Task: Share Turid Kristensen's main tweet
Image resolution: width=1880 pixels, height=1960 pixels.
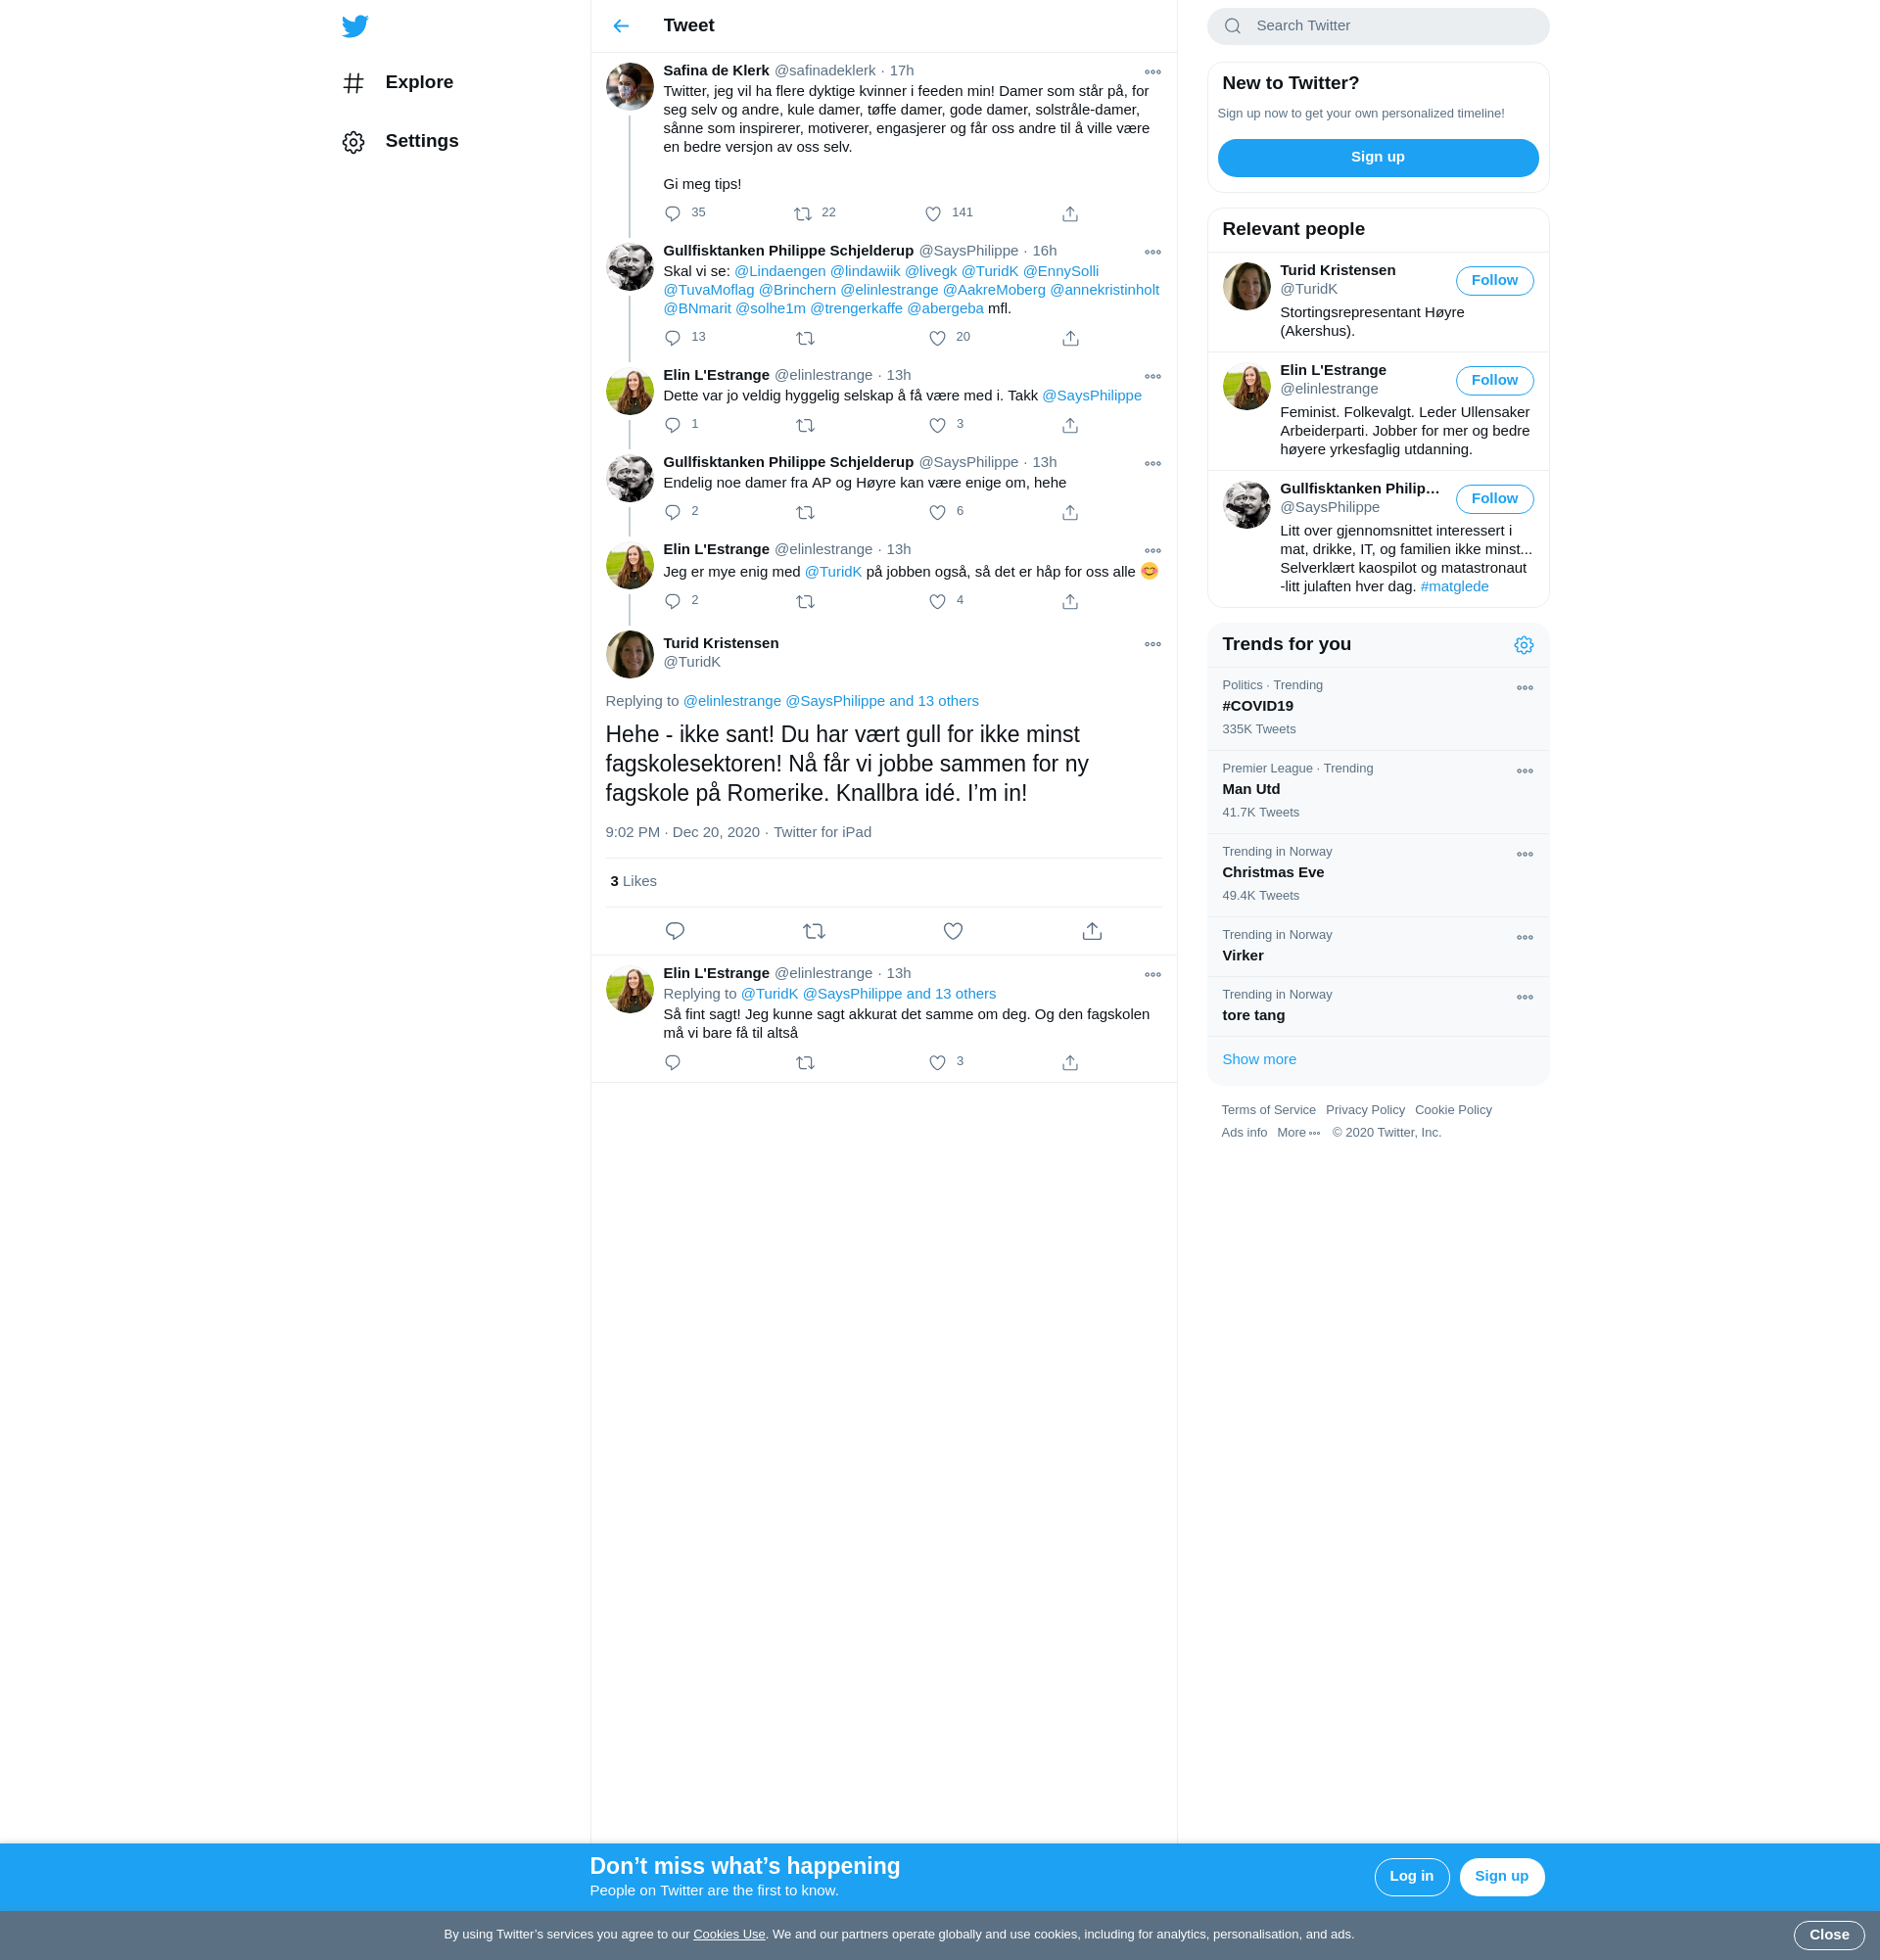Action: (x=1092, y=931)
